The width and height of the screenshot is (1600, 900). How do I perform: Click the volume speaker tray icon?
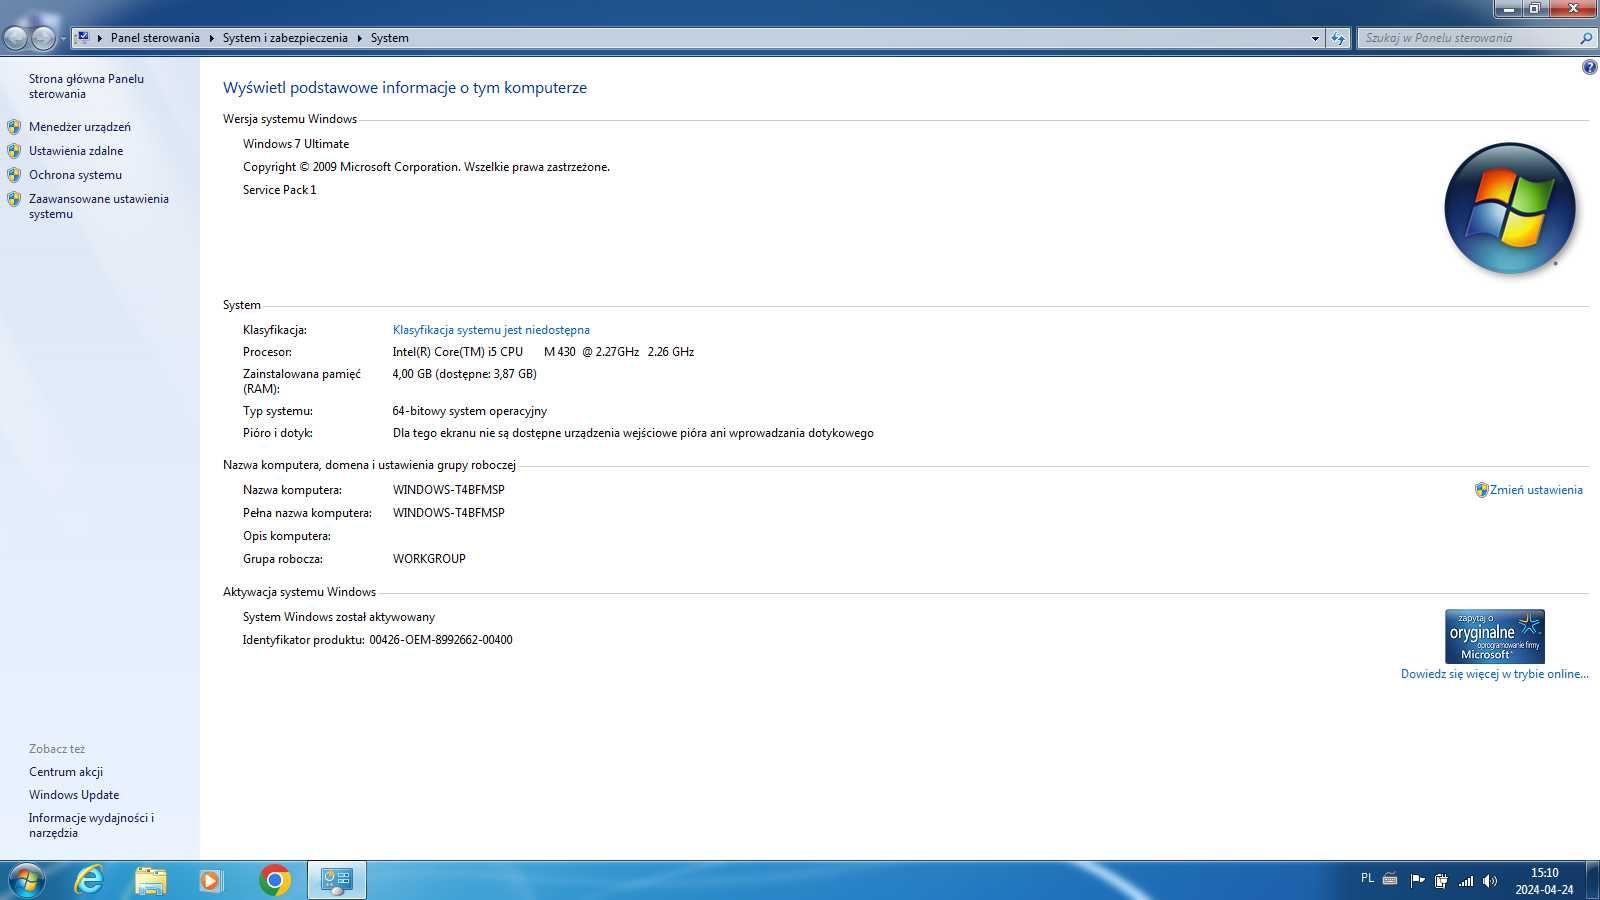point(1490,880)
